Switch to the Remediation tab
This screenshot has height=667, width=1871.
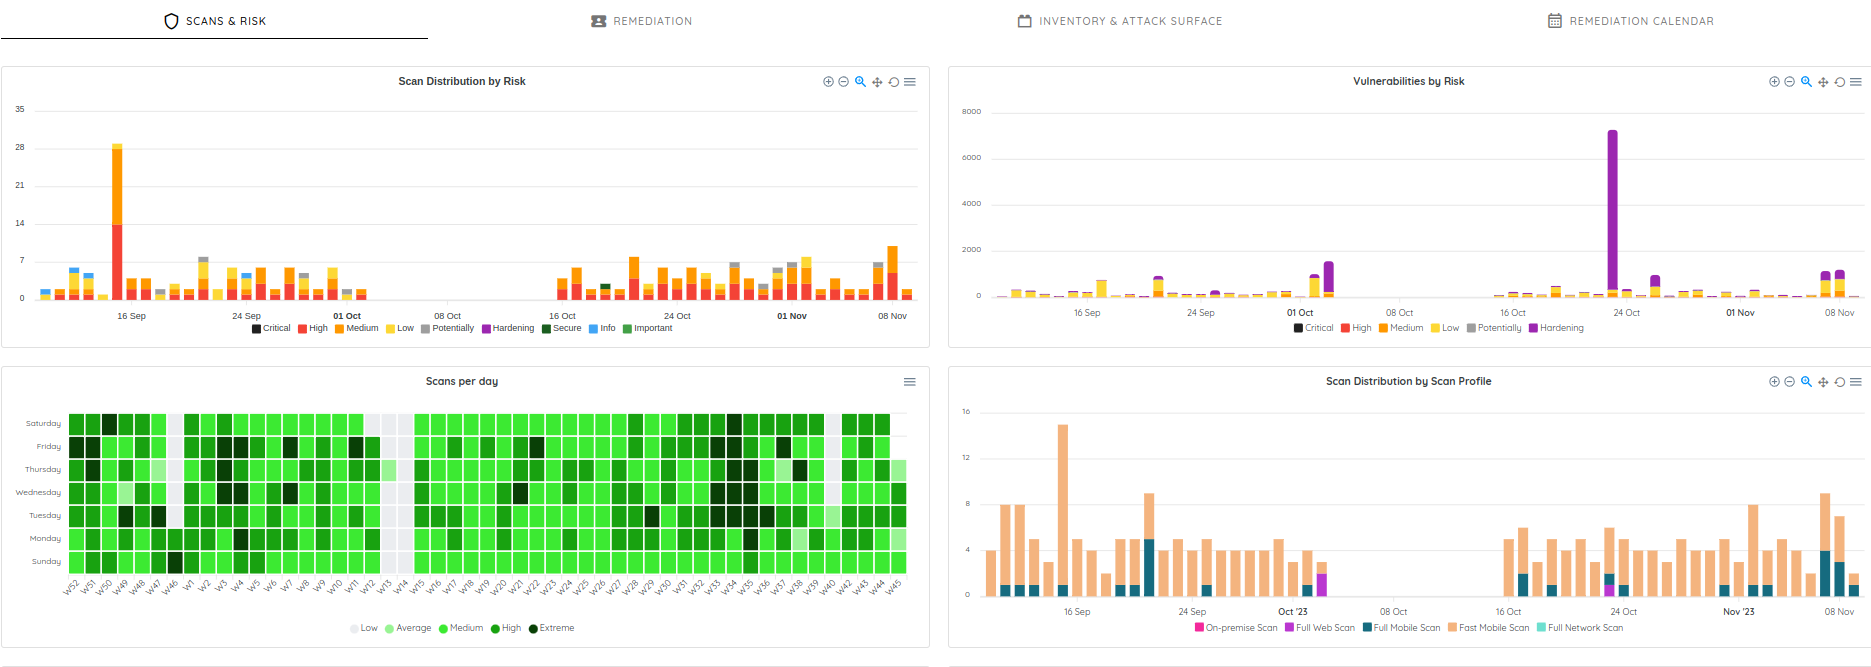[x=641, y=21]
